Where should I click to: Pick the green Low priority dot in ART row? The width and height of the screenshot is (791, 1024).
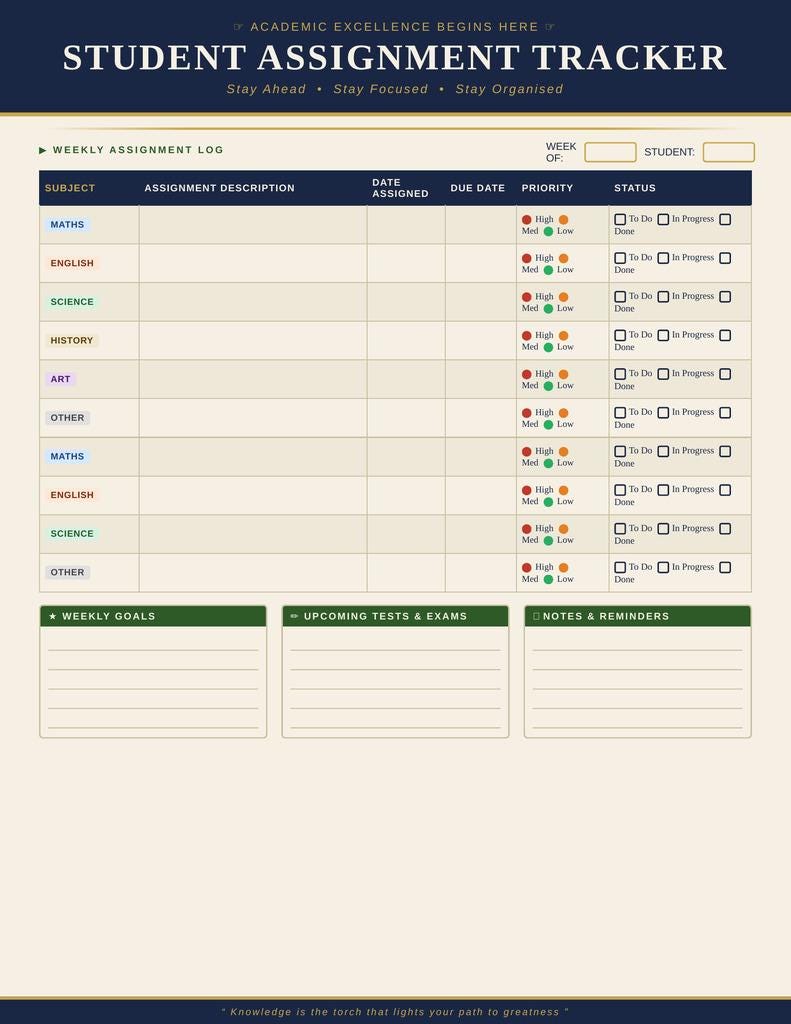coord(548,386)
